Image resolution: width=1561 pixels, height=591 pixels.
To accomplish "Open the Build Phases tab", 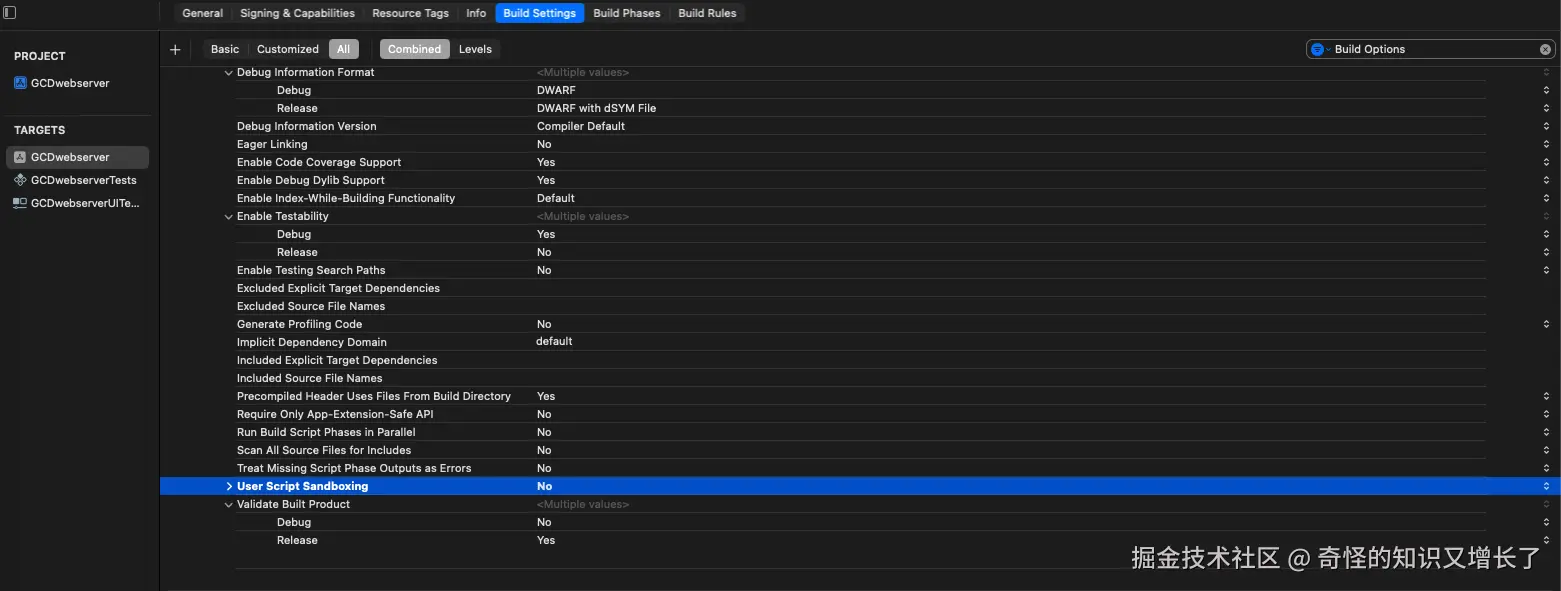I will click(x=626, y=13).
